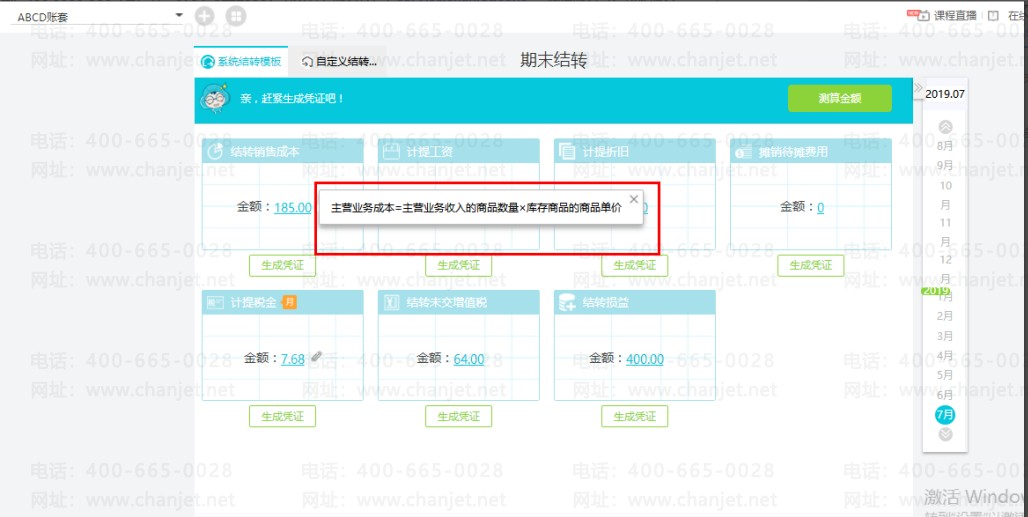
Task: Click the 测算金额 button
Action: pyautogui.click(x=840, y=98)
